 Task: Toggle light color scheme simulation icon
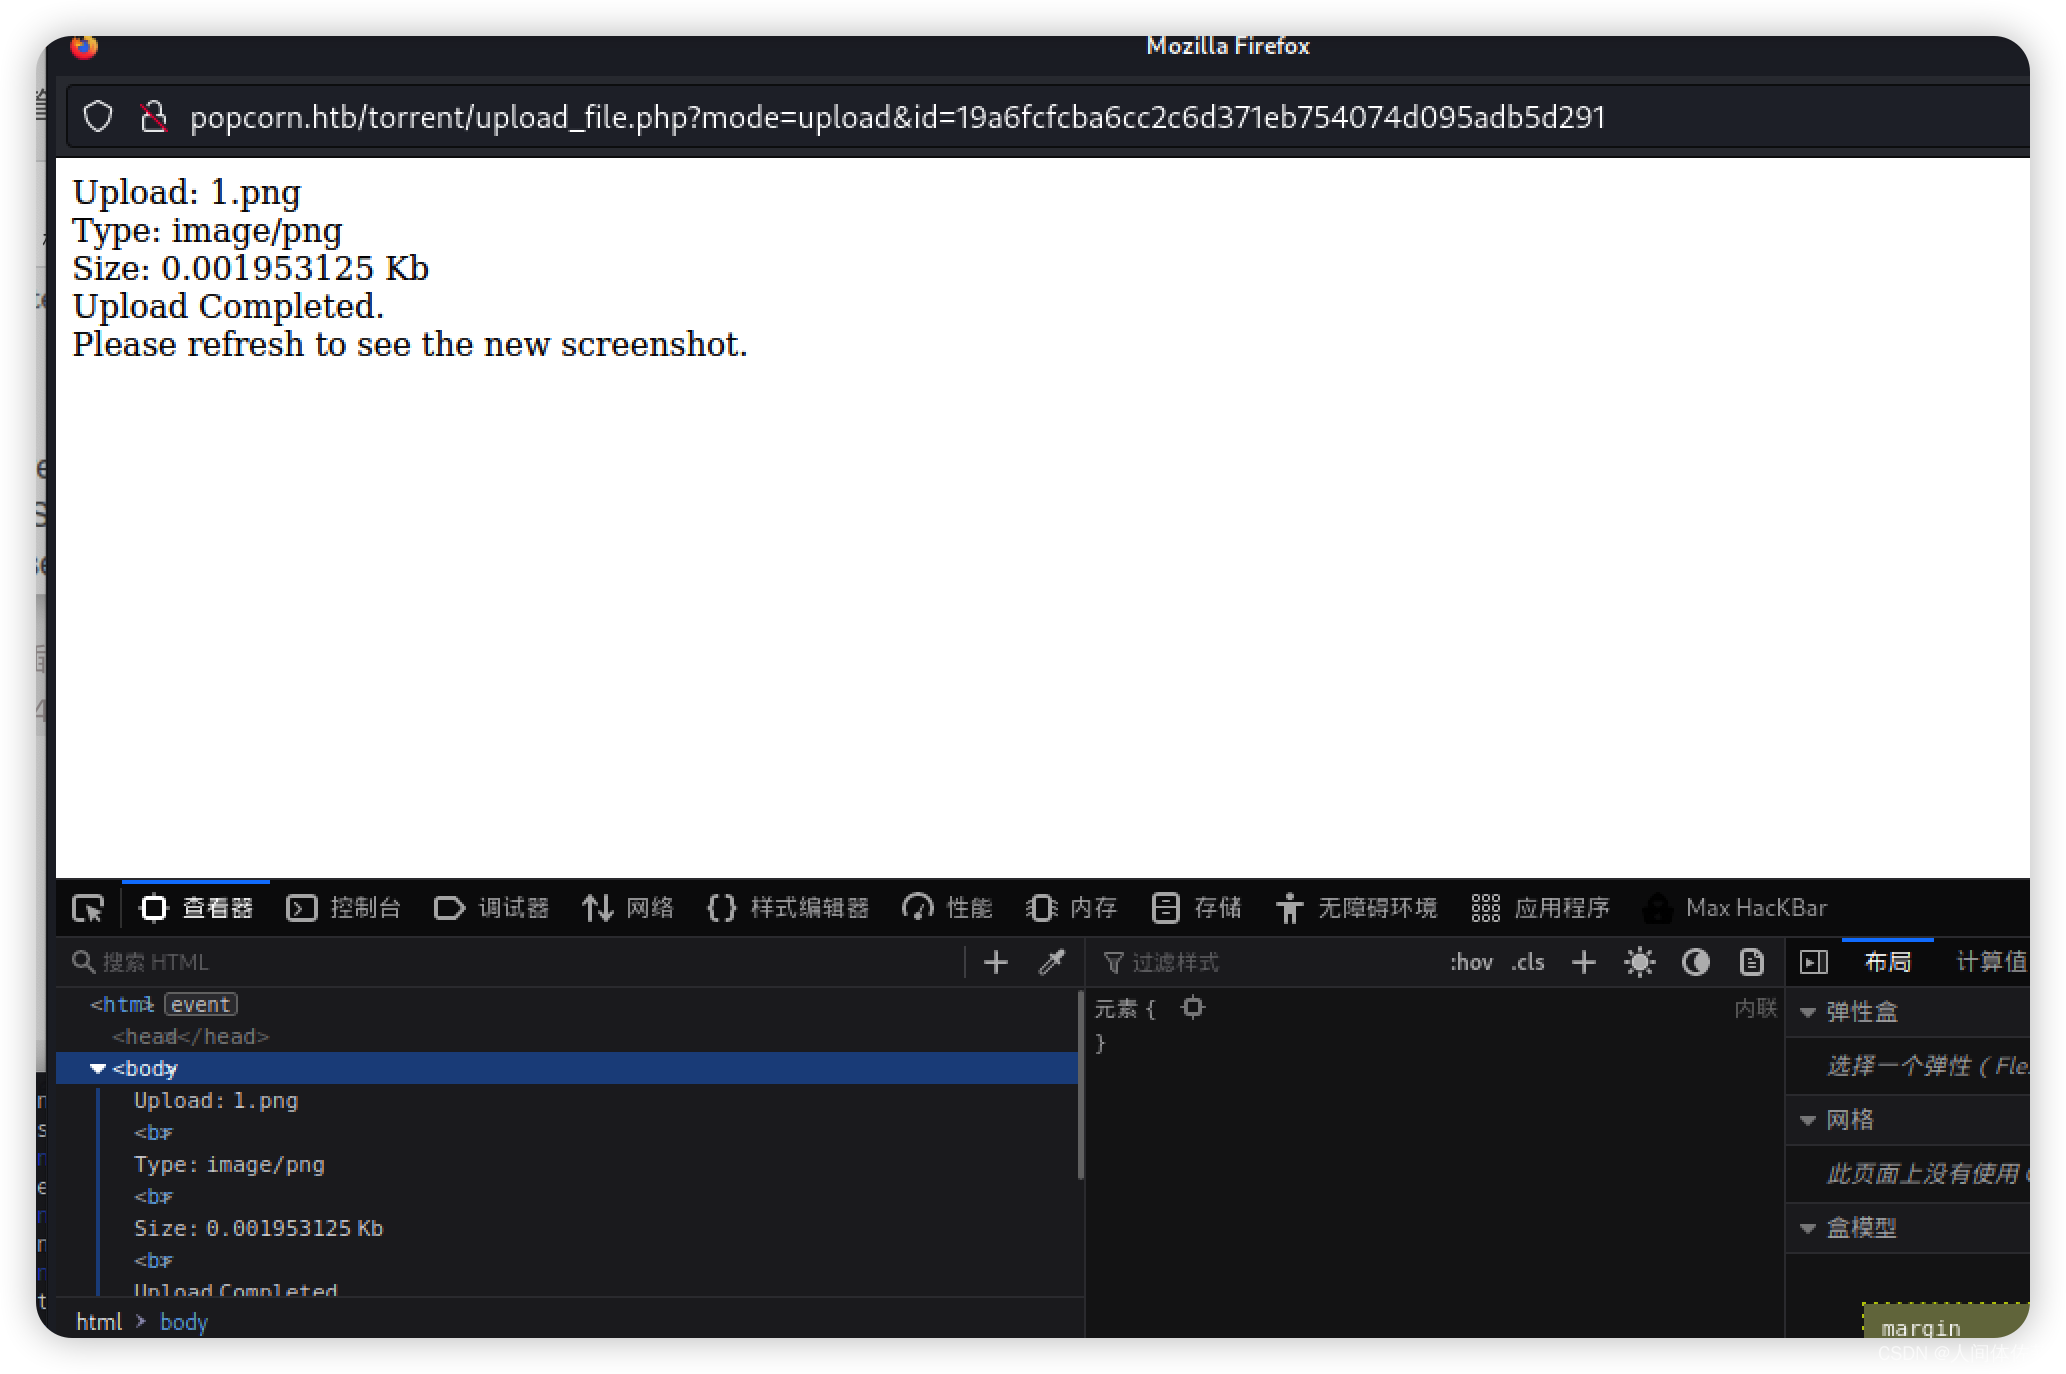click(1640, 962)
